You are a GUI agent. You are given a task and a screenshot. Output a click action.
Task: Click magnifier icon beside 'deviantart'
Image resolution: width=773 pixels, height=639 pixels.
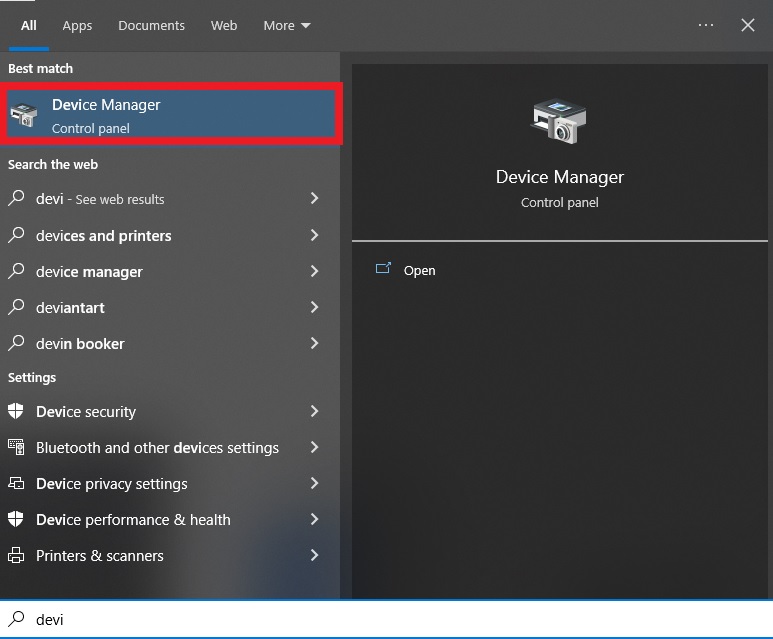pos(16,306)
